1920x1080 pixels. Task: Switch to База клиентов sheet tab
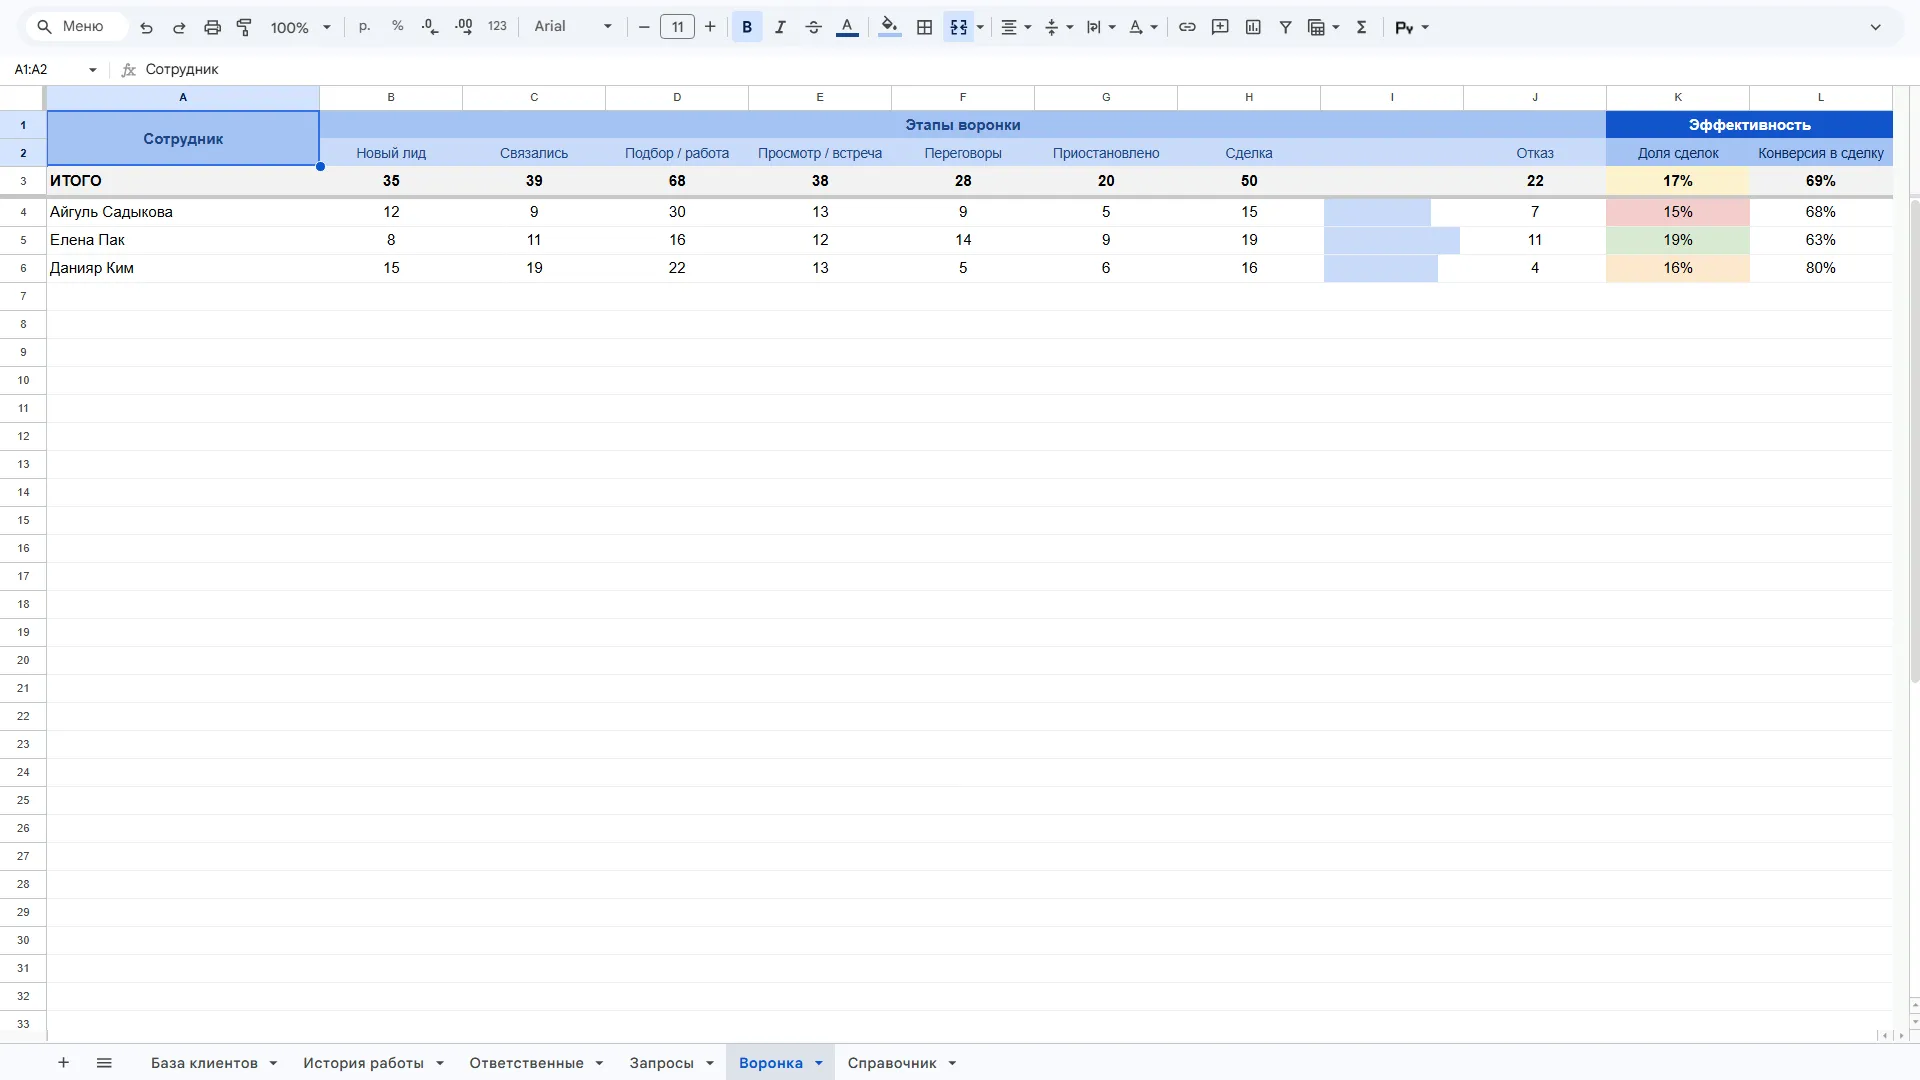[x=204, y=1063]
